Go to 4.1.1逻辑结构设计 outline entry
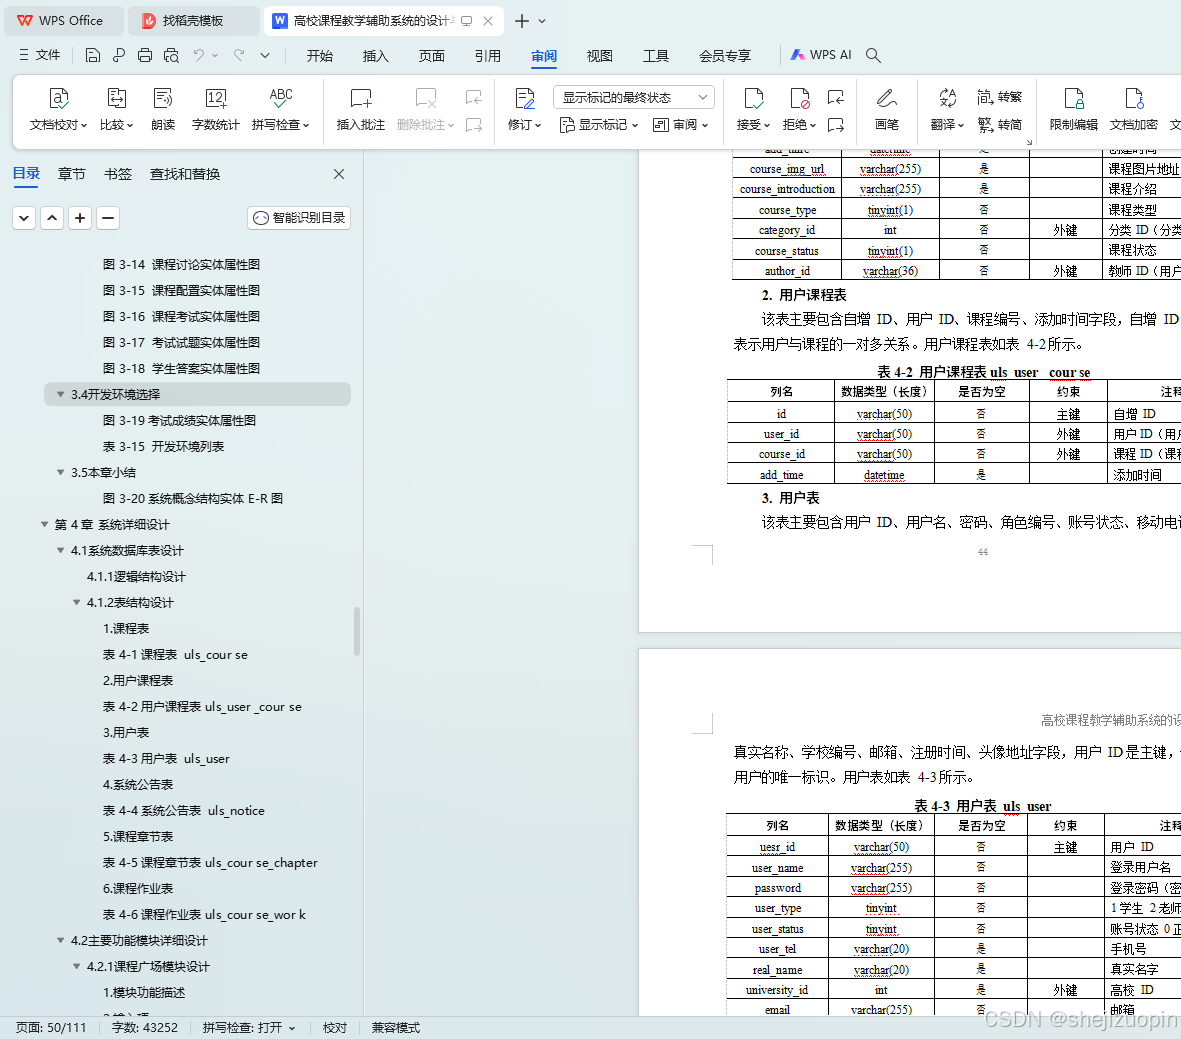 136,576
